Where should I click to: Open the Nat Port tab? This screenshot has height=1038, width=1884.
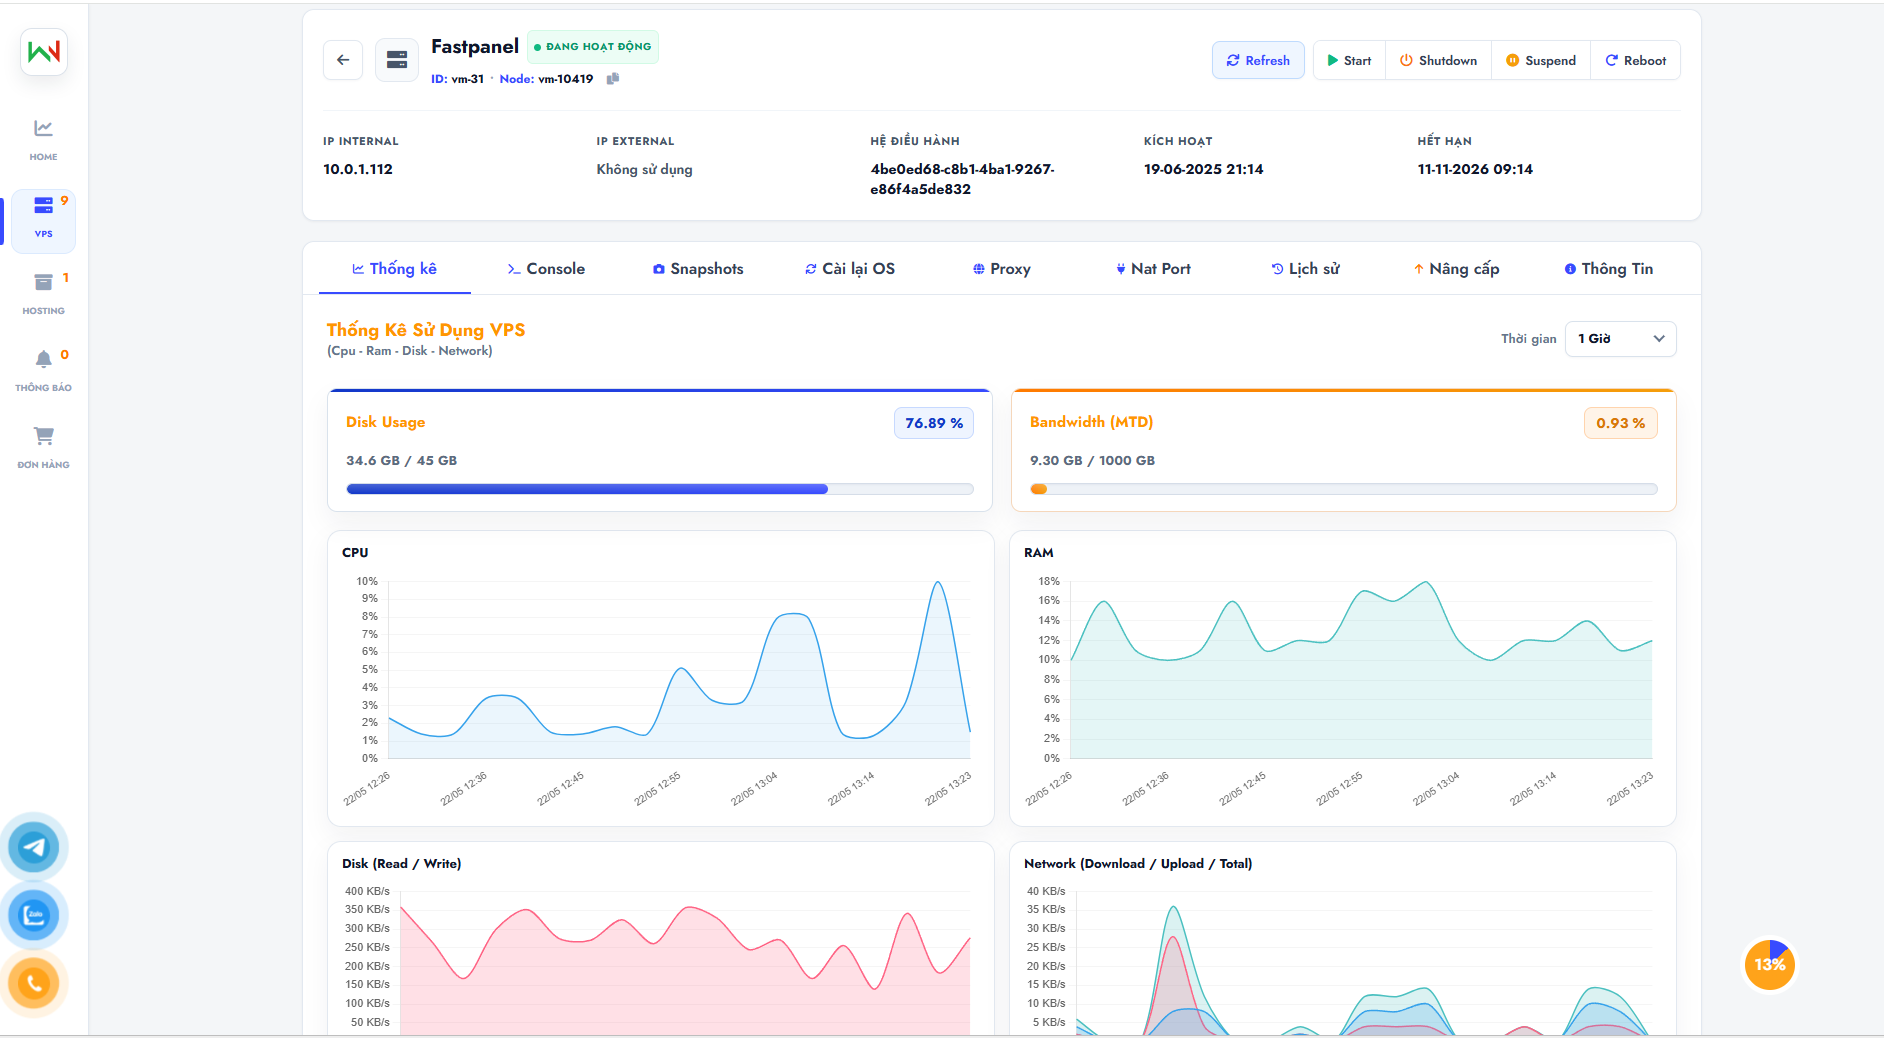pos(1153,269)
